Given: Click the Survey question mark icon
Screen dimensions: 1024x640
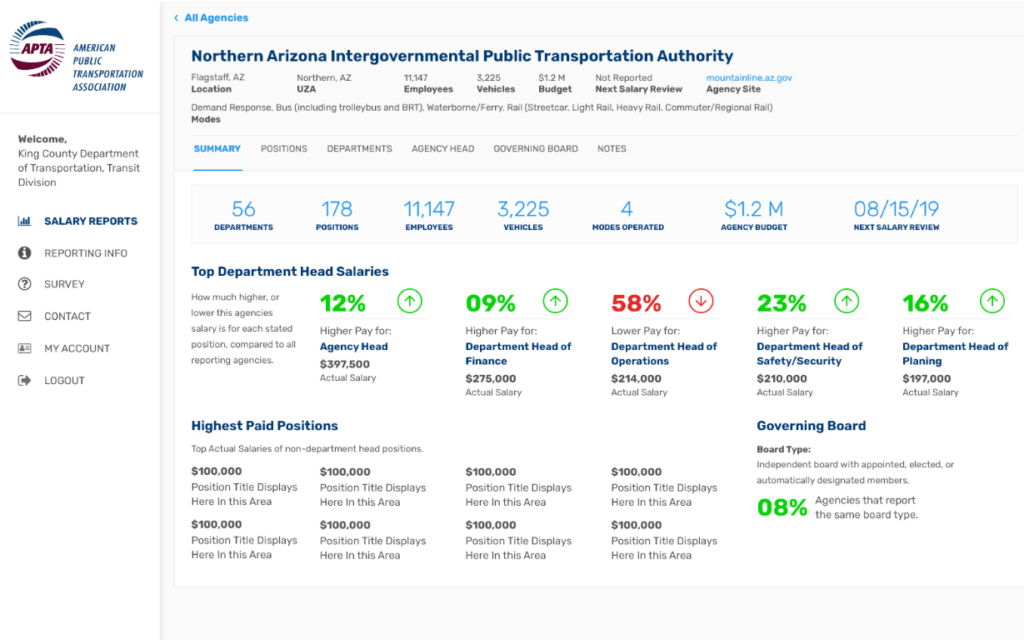Looking at the screenshot, I should point(24,284).
